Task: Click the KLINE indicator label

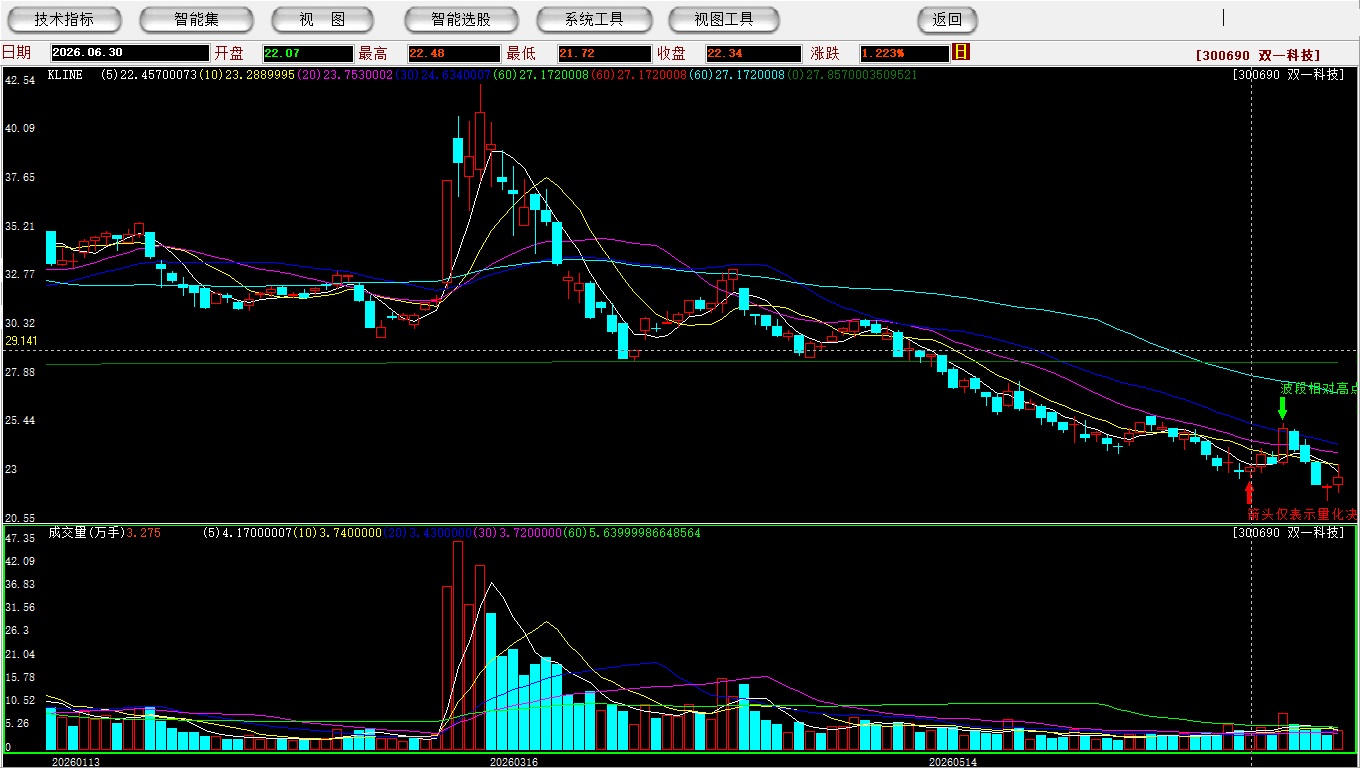Action: (x=65, y=75)
